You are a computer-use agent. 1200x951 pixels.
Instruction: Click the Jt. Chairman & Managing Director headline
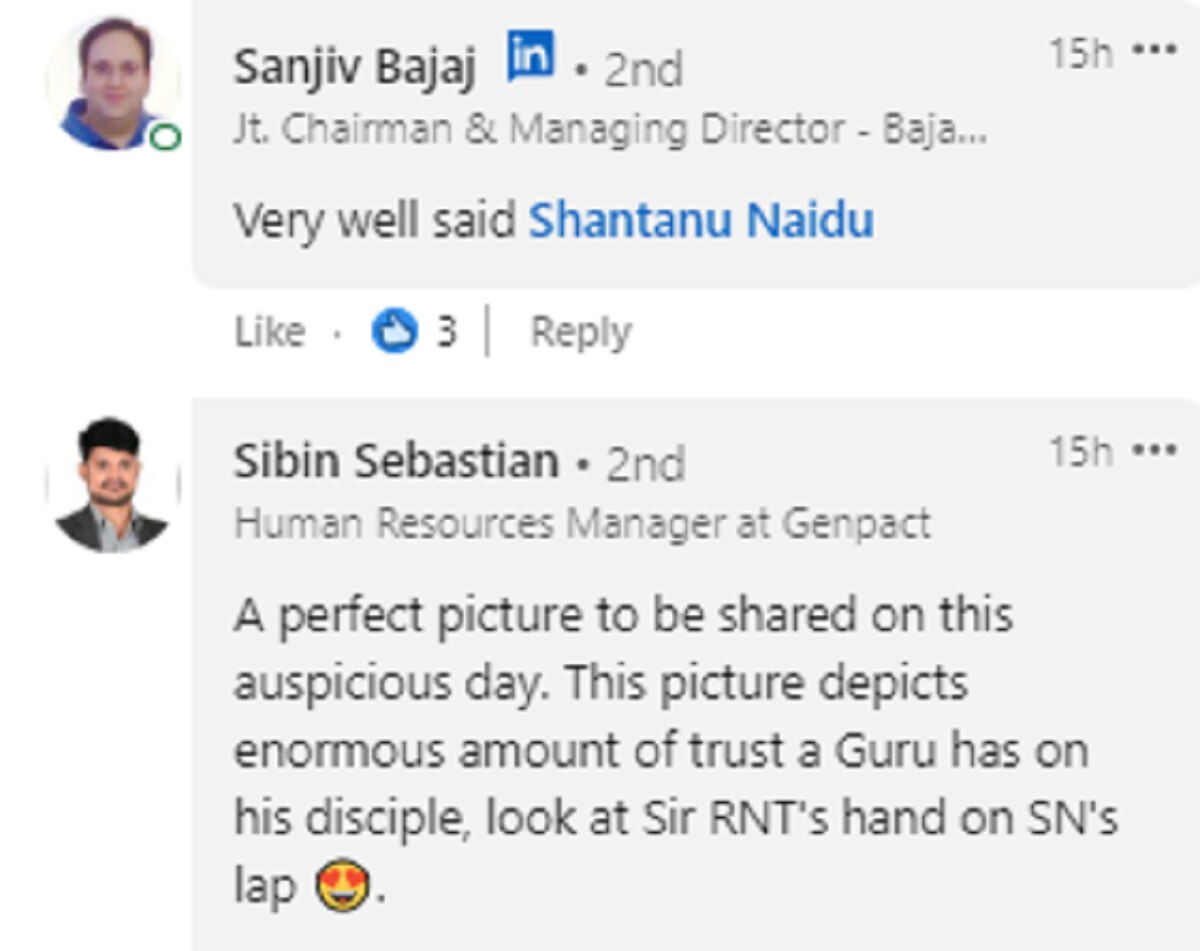tap(610, 130)
